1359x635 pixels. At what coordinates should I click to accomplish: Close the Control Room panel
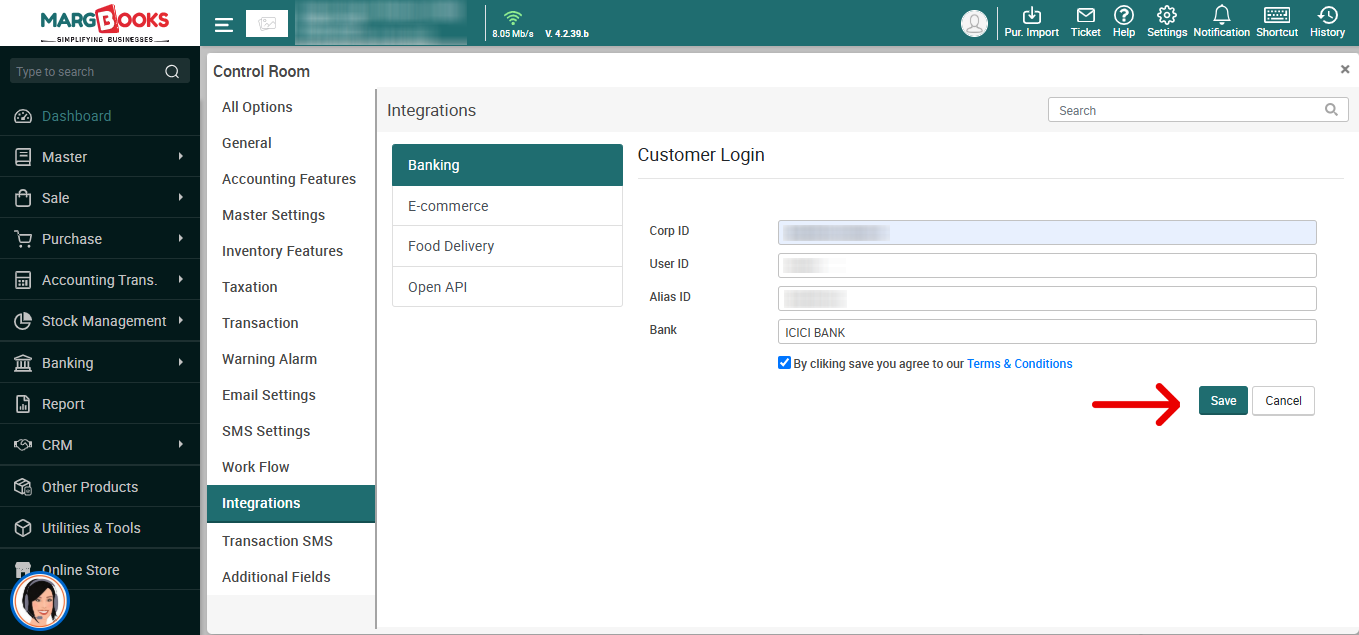[1345, 69]
